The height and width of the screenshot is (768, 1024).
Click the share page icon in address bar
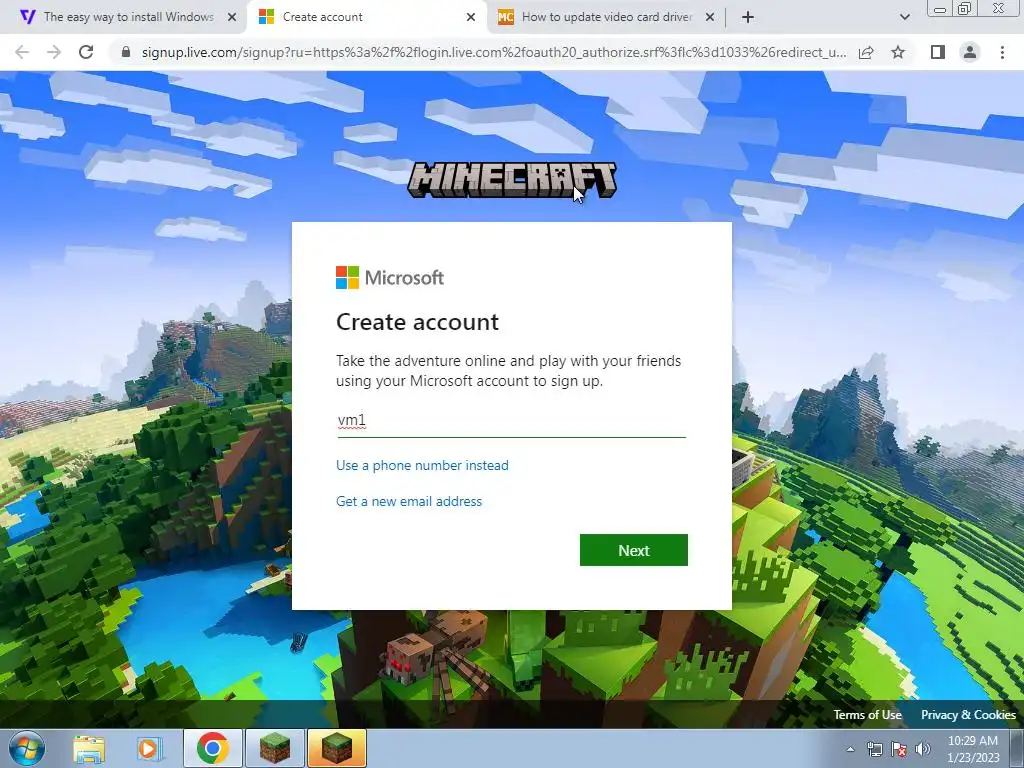[x=866, y=52]
